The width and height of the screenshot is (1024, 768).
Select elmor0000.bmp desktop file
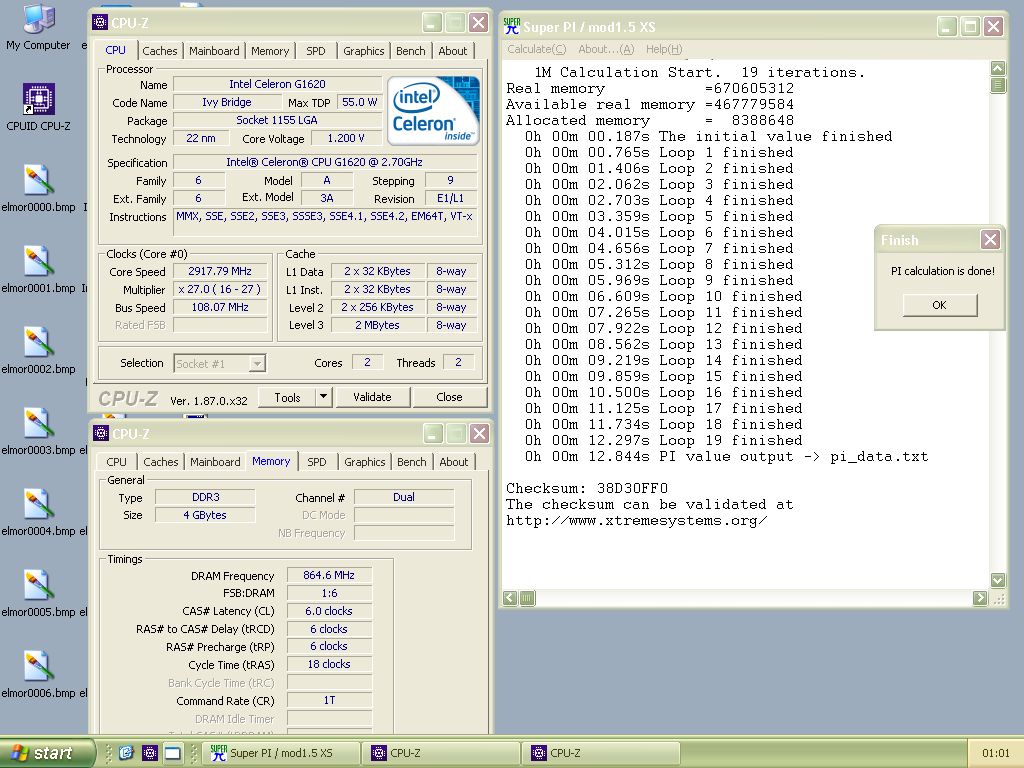coord(38,189)
